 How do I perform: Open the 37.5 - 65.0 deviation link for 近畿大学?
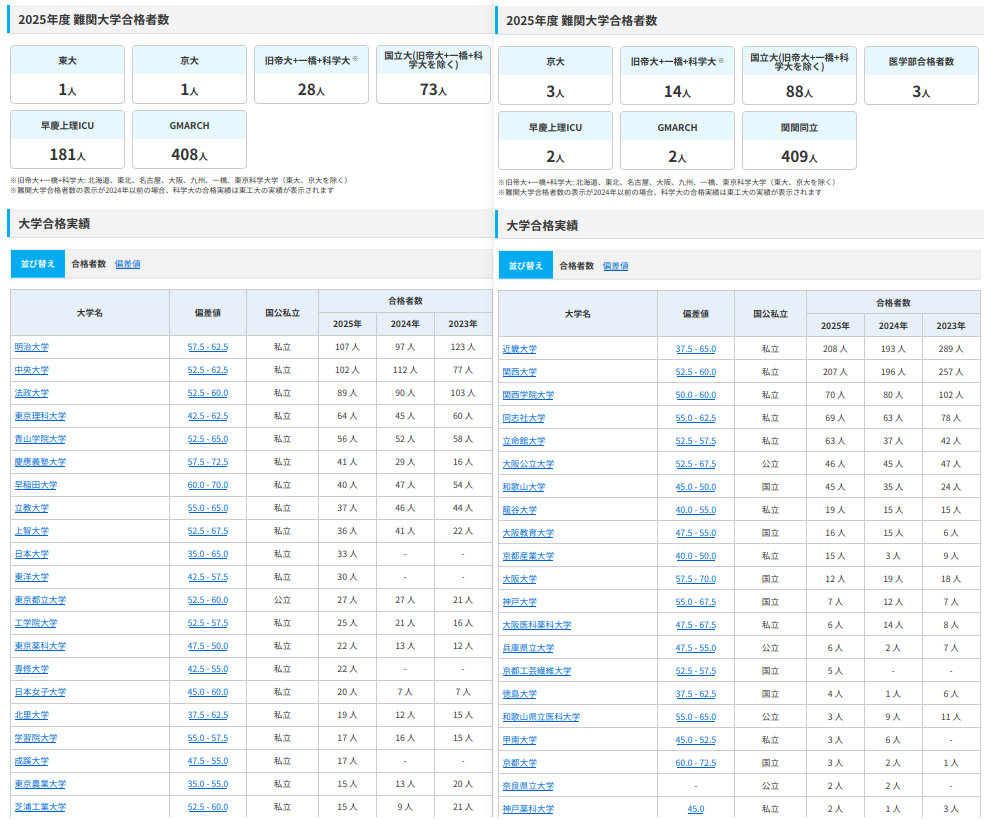696,349
